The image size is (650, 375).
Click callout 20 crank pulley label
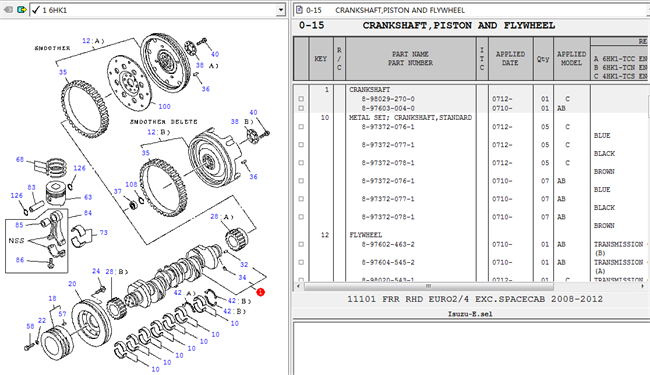(72, 284)
